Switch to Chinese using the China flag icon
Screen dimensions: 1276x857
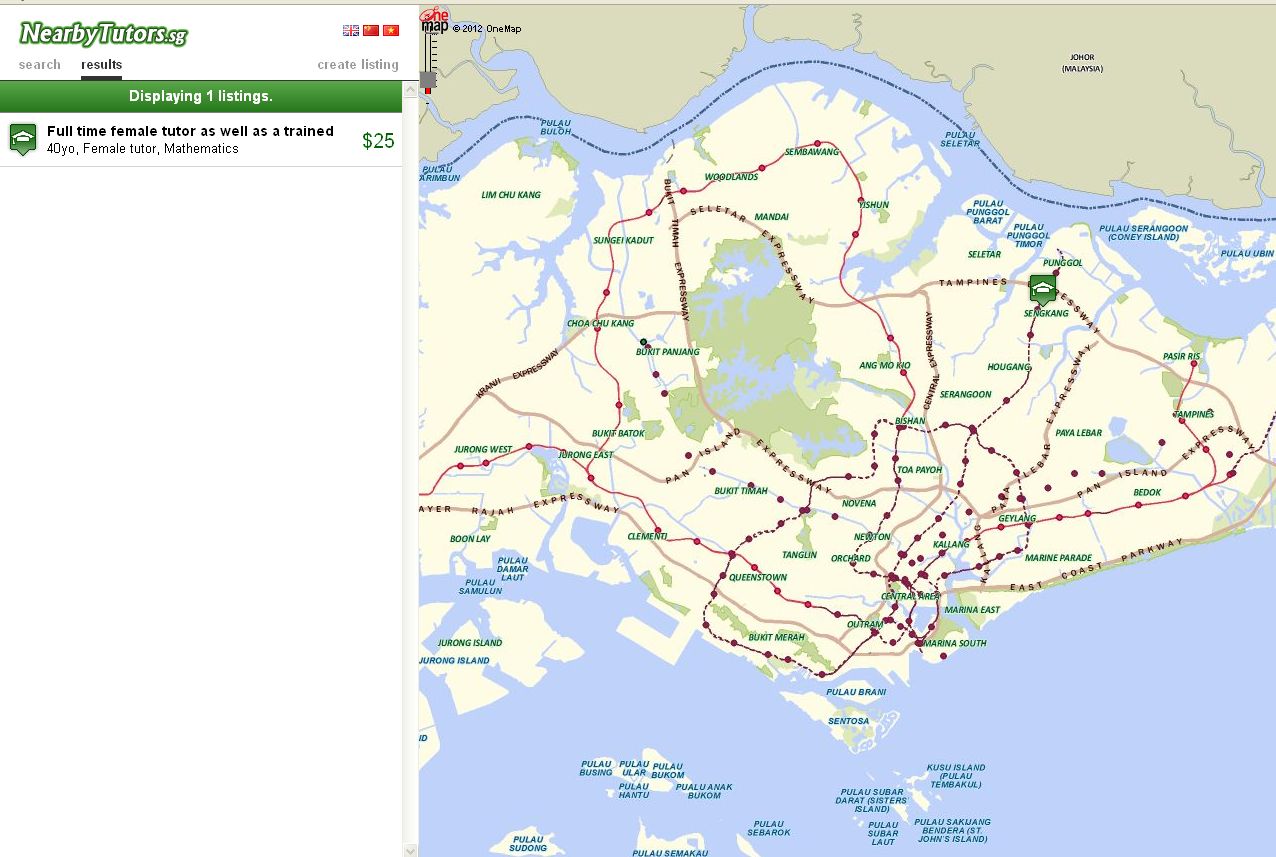click(x=370, y=29)
